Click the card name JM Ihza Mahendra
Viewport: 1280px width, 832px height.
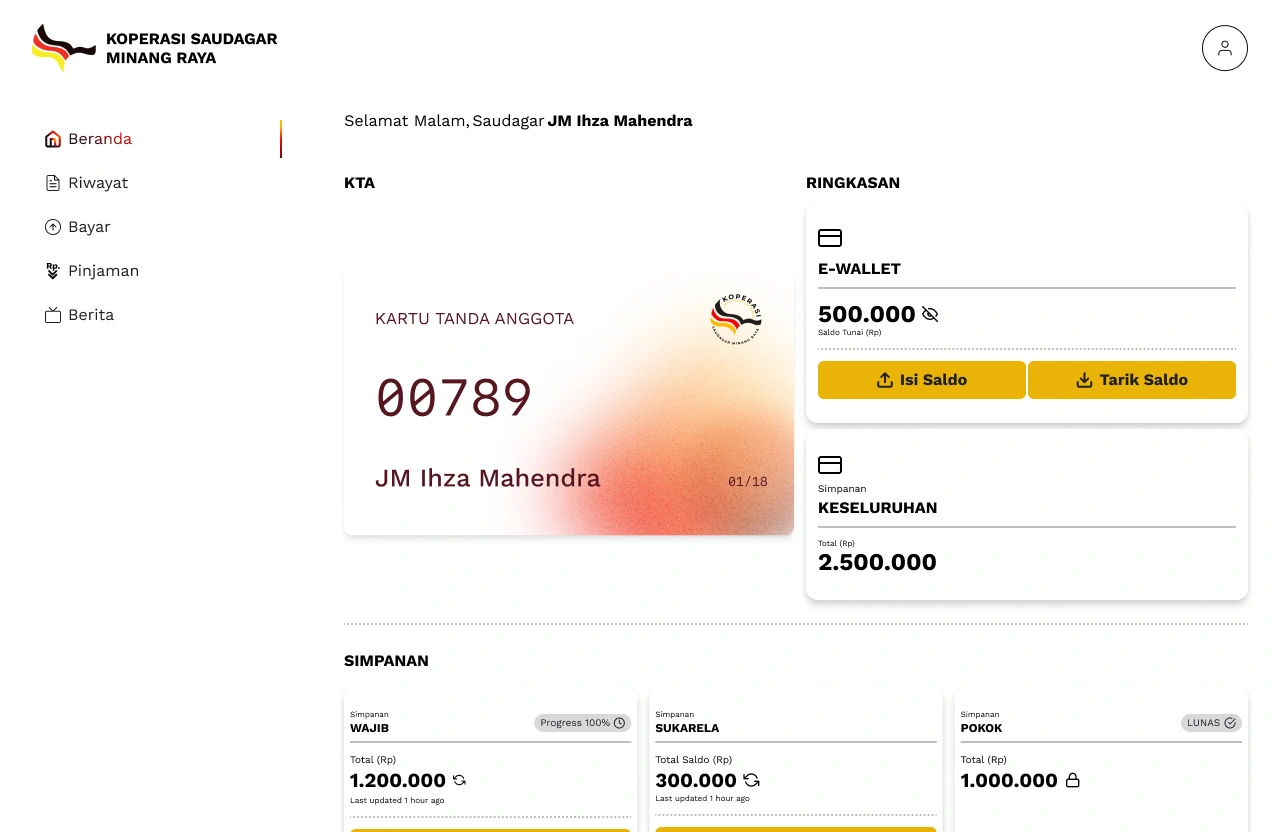coord(488,479)
